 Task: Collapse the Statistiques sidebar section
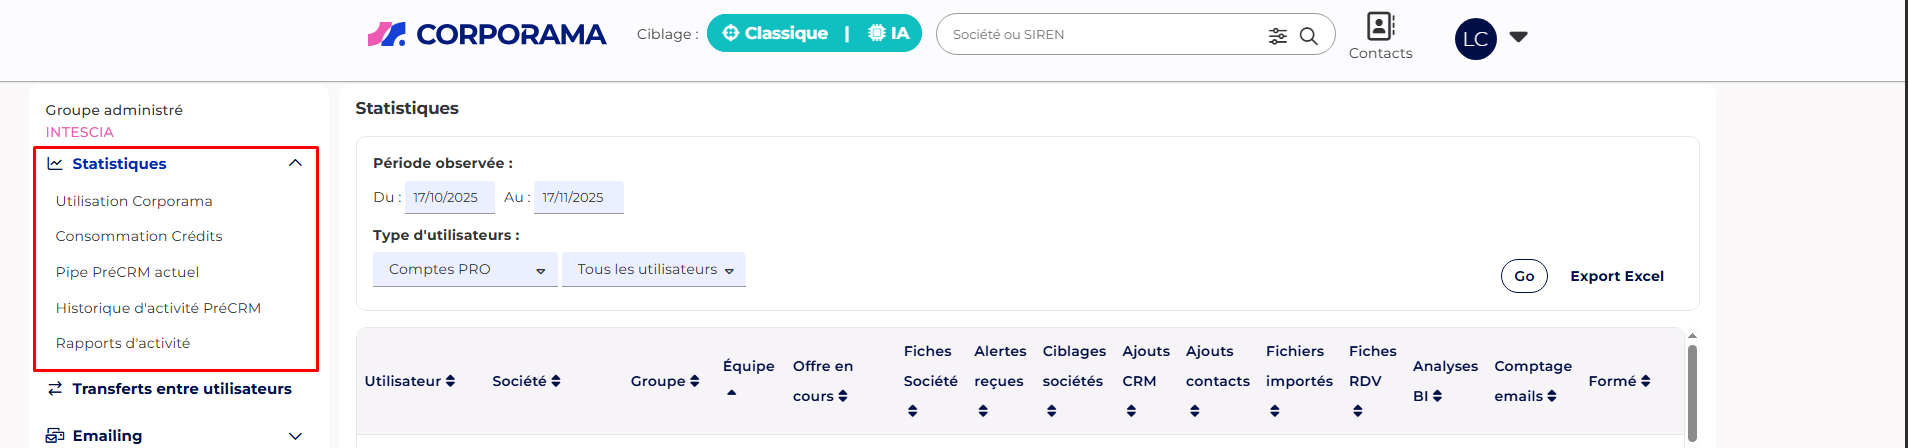coord(295,164)
